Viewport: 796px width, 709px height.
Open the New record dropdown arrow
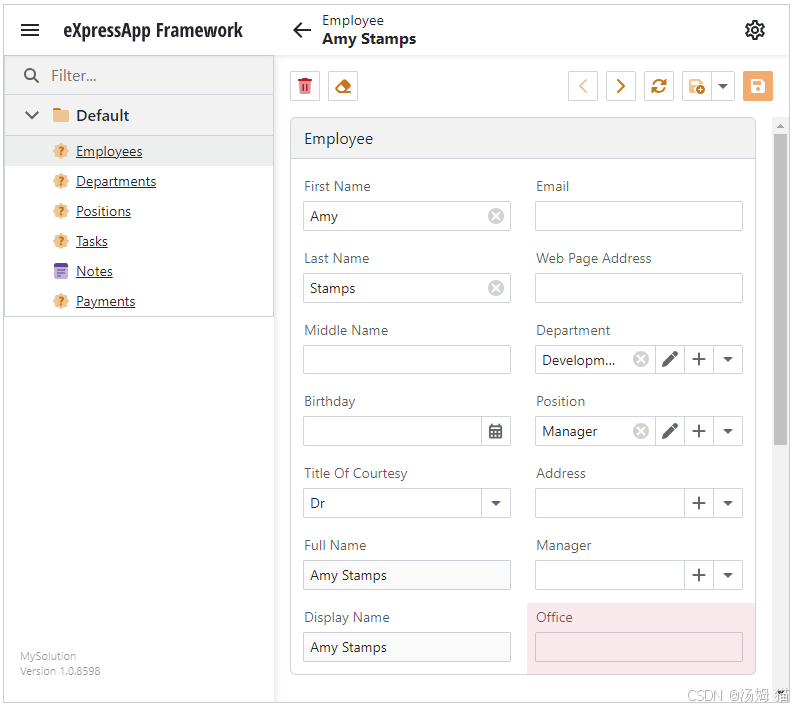click(723, 86)
